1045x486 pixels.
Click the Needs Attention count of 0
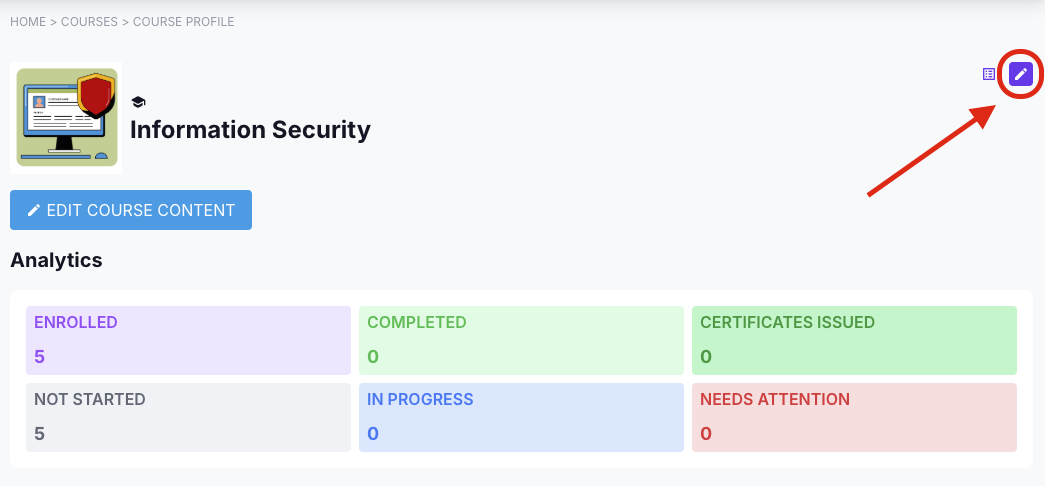tap(706, 434)
